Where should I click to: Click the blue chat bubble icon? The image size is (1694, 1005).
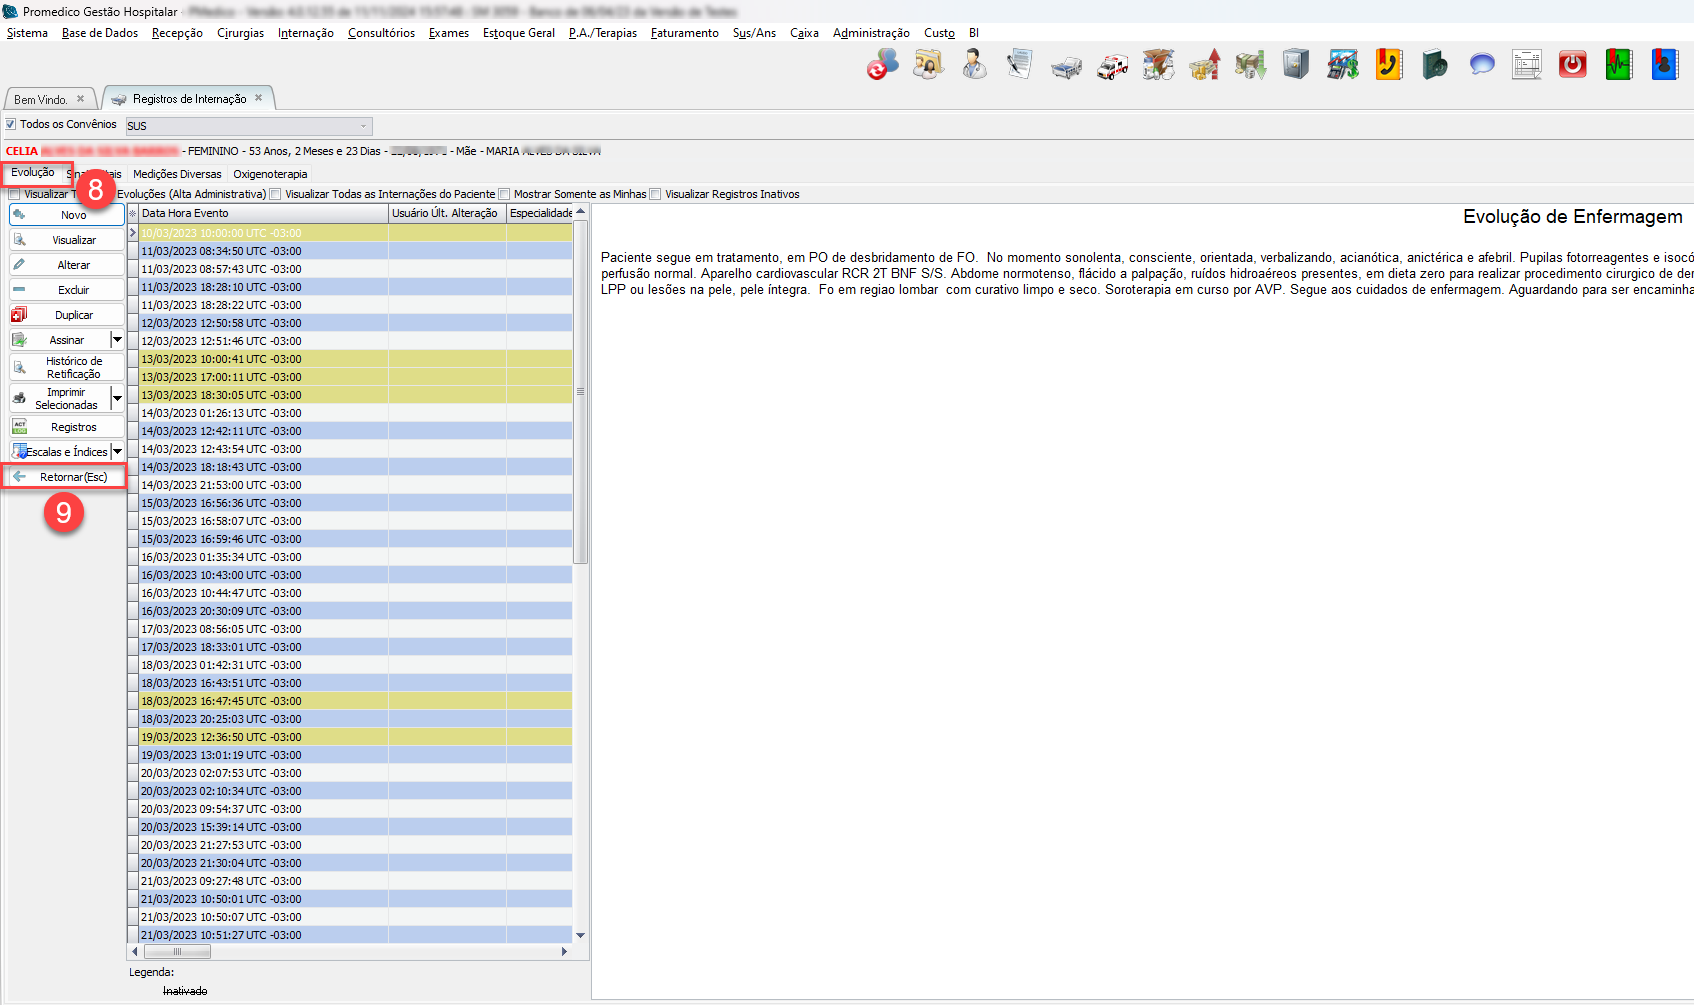click(1481, 65)
